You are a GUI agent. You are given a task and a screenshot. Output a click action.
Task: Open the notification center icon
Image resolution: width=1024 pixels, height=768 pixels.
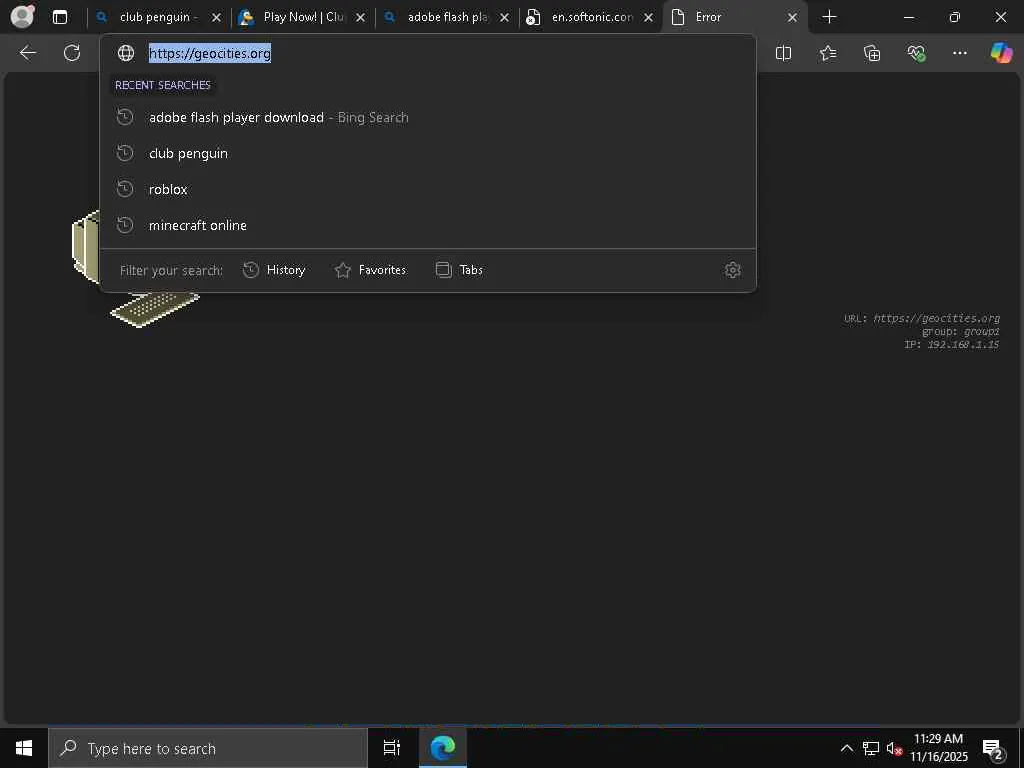point(992,748)
